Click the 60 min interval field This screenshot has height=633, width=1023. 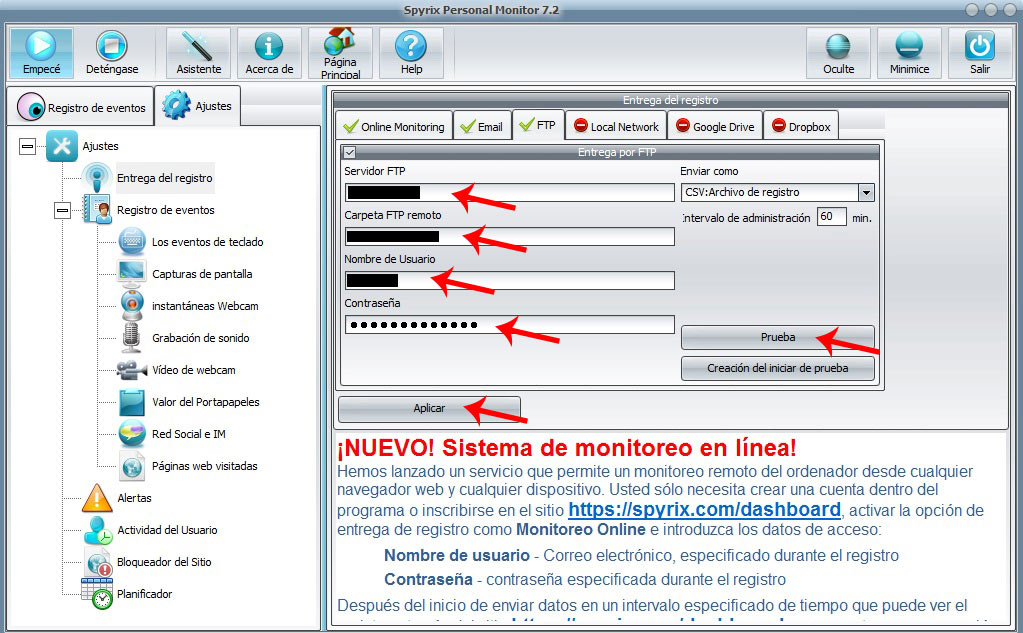pyautogui.click(x=831, y=217)
